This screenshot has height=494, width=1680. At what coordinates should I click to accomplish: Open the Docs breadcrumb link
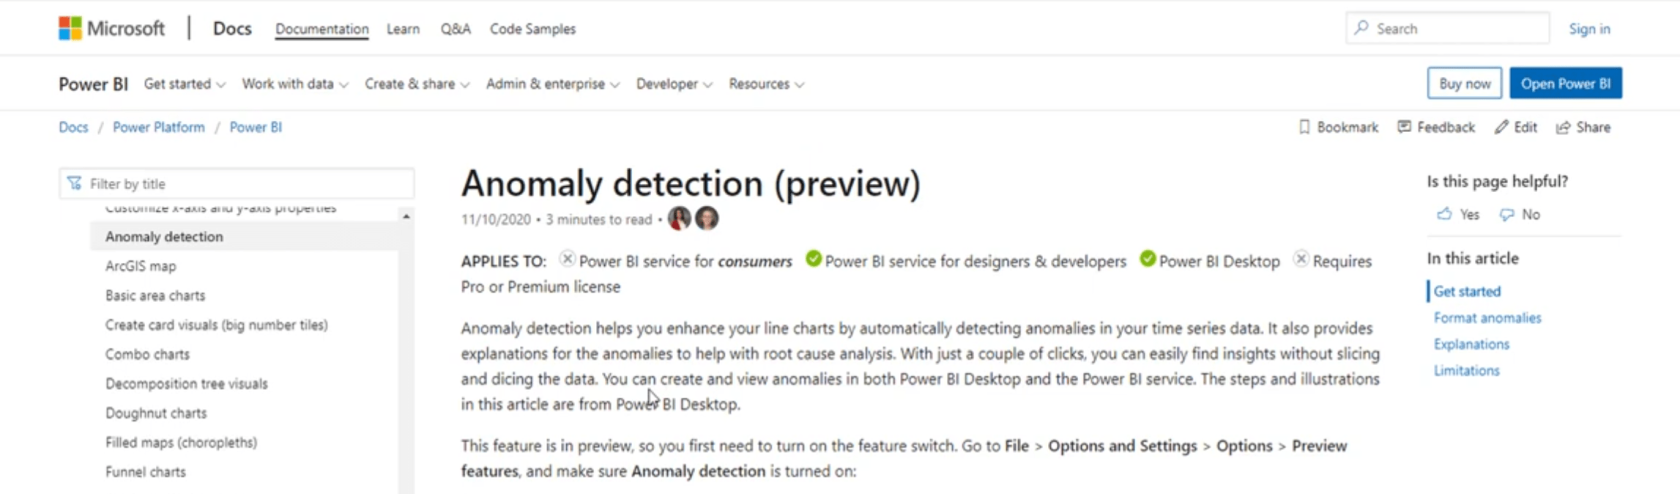point(73,127)
